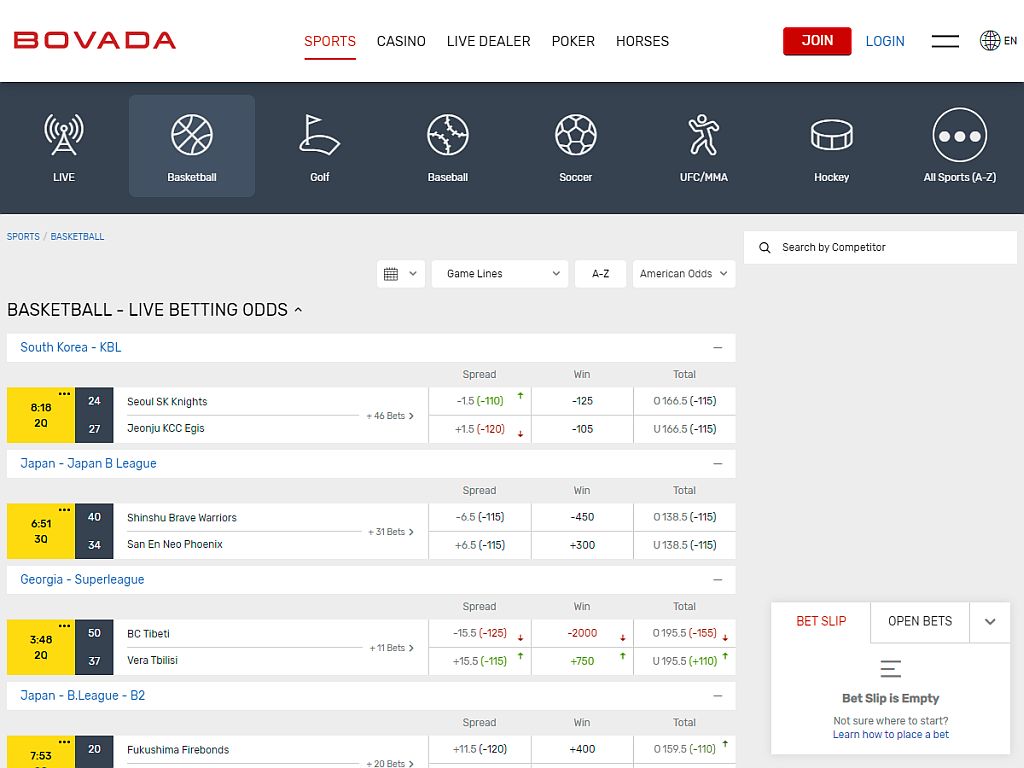Viewport: 1024px width, 768px height.
Task: Select the OPEN BETS tab
Action: tap(920, 622)
